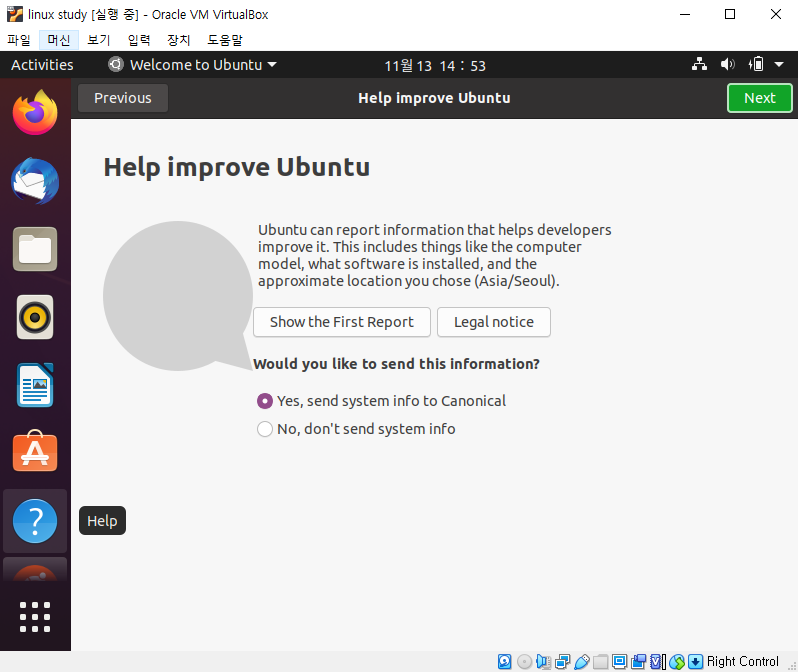Open Firefox from the dock
This screenshot has height=672, width=798.
coord(35,113)
